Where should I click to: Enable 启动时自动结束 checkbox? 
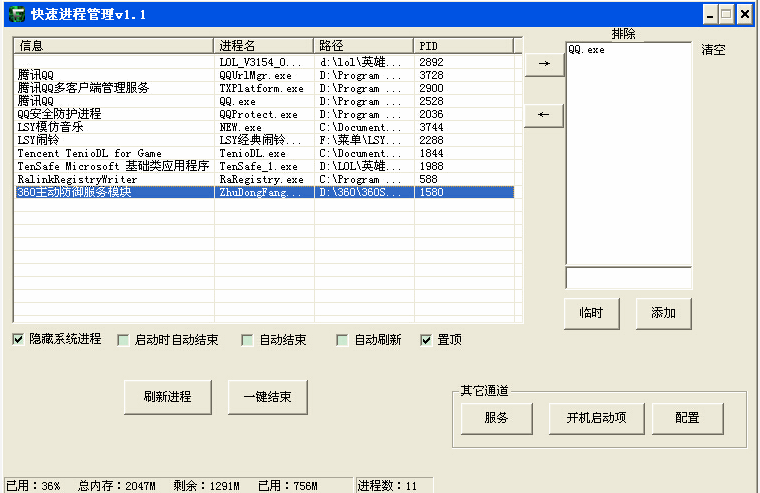(x=123, y=340)
